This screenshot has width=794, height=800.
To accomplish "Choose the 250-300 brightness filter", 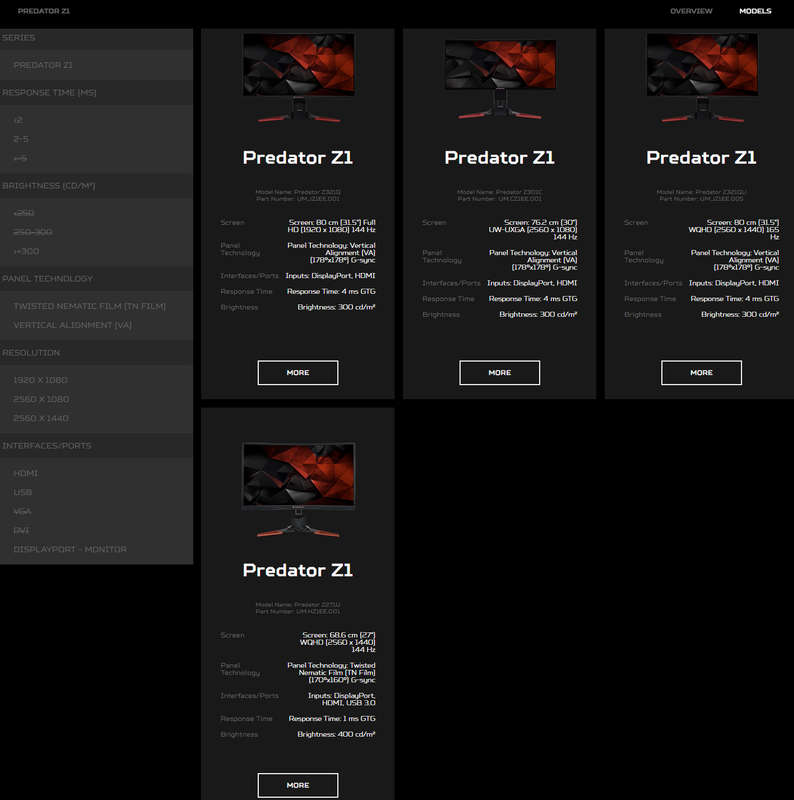I will (33, 232).
